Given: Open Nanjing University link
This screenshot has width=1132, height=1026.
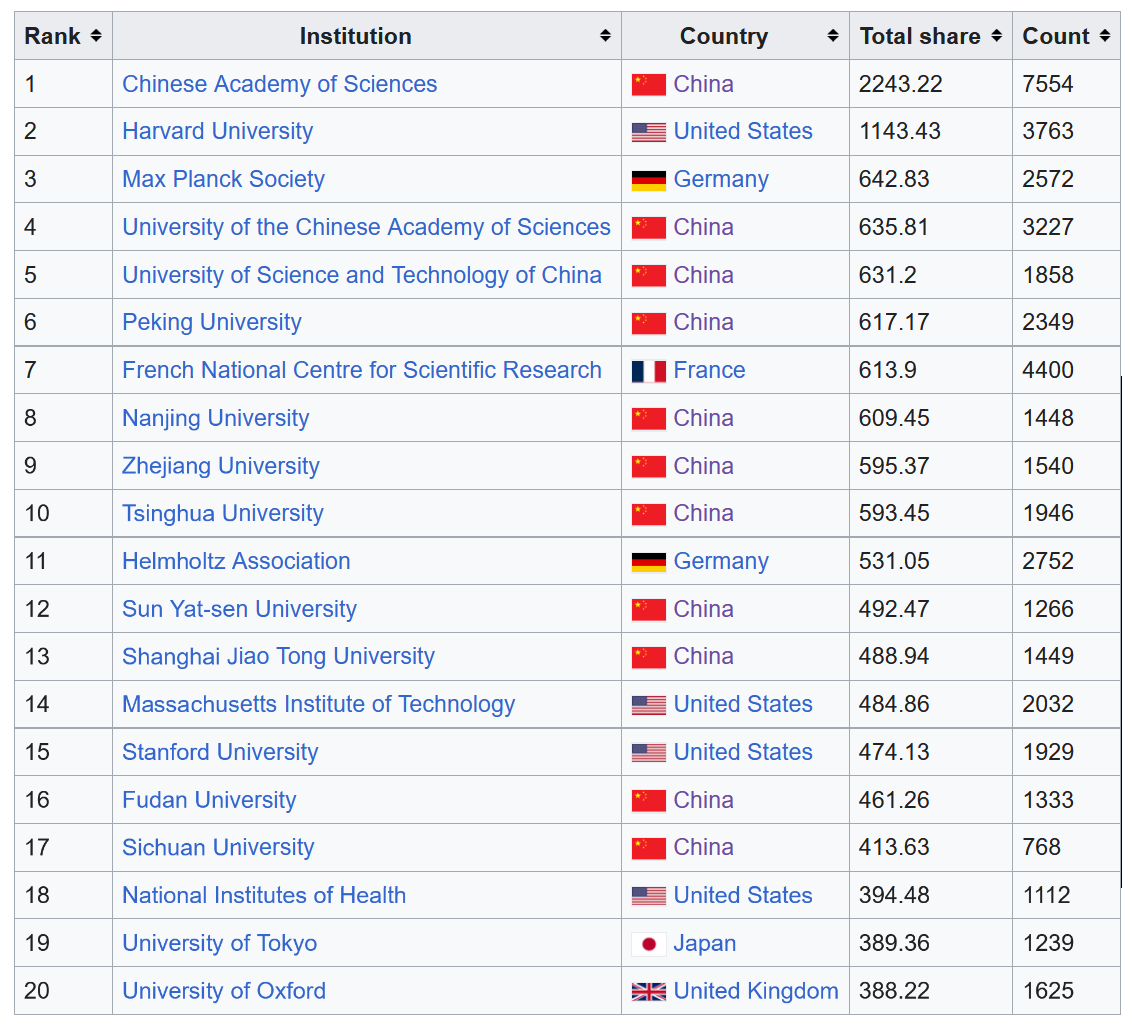Looking at the screenshot, I should [215, 418].
